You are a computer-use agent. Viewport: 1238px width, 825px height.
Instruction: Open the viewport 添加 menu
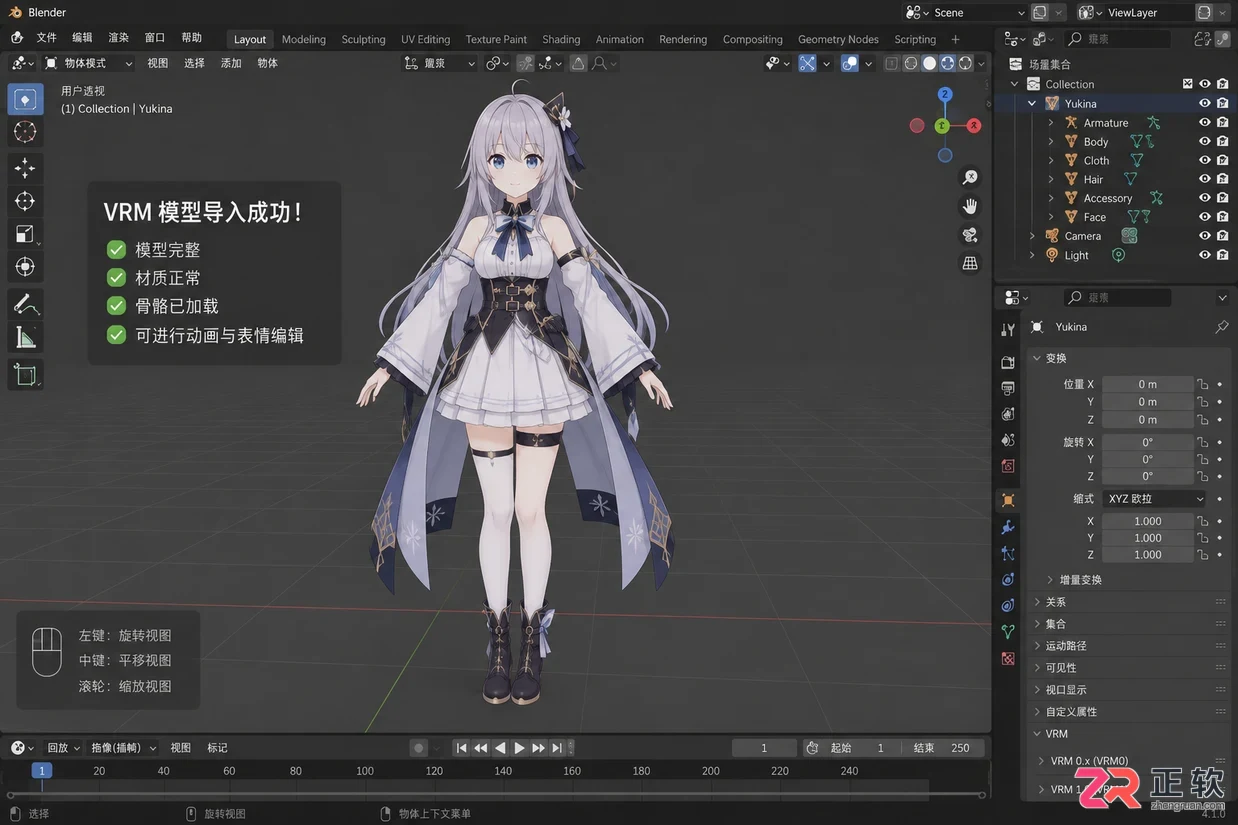[x=231, y=63]
